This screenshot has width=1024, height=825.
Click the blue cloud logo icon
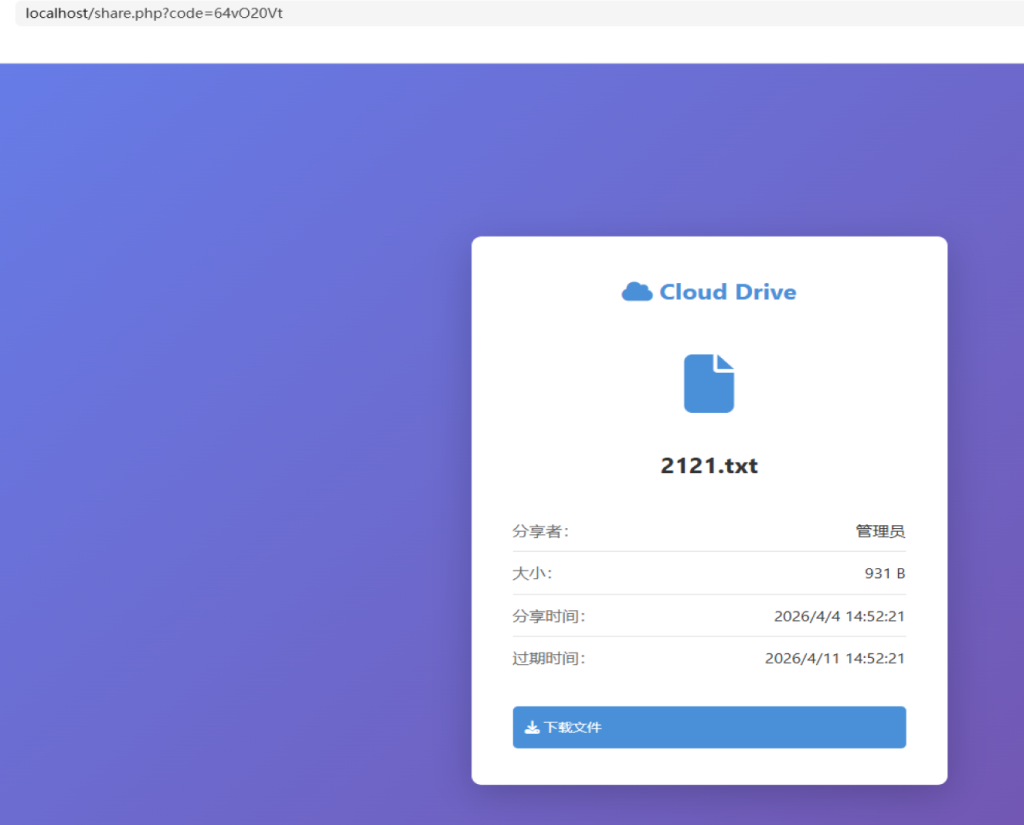coord(637,292)
